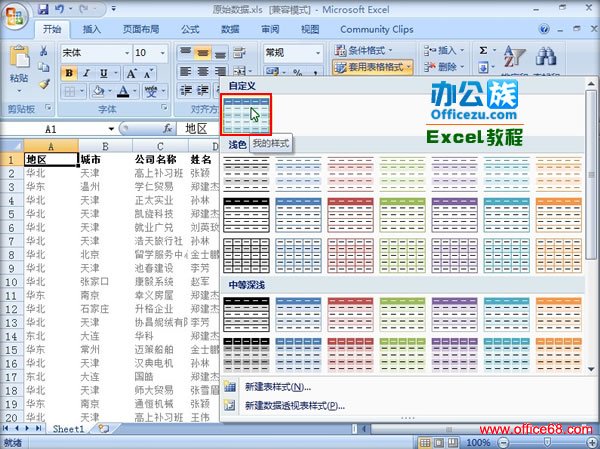Switch to Page Break Preview in status bar
This screenshot has height=449, width=600.
coord(453,443)
